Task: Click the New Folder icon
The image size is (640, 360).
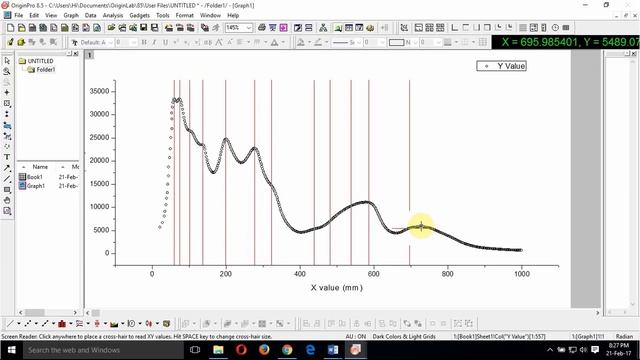Action: 21,28
